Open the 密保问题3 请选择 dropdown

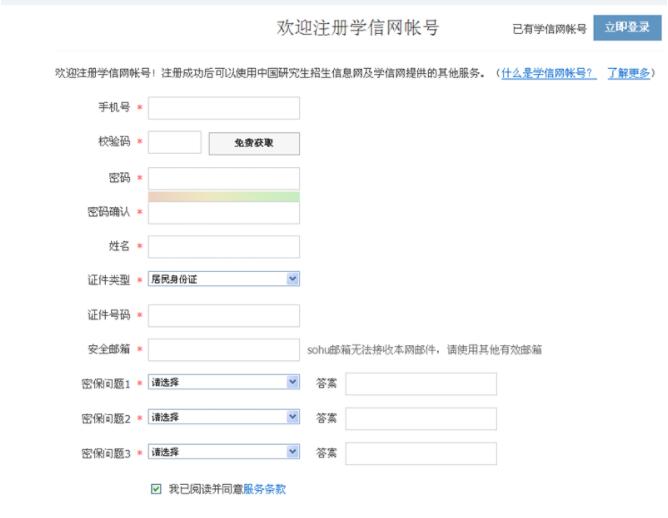click(224, 452)
